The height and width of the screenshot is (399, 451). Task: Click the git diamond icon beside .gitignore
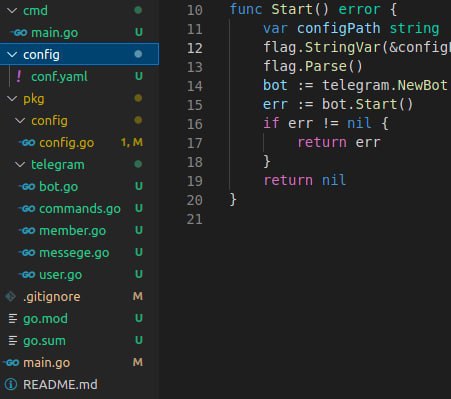tap(11, 296)
